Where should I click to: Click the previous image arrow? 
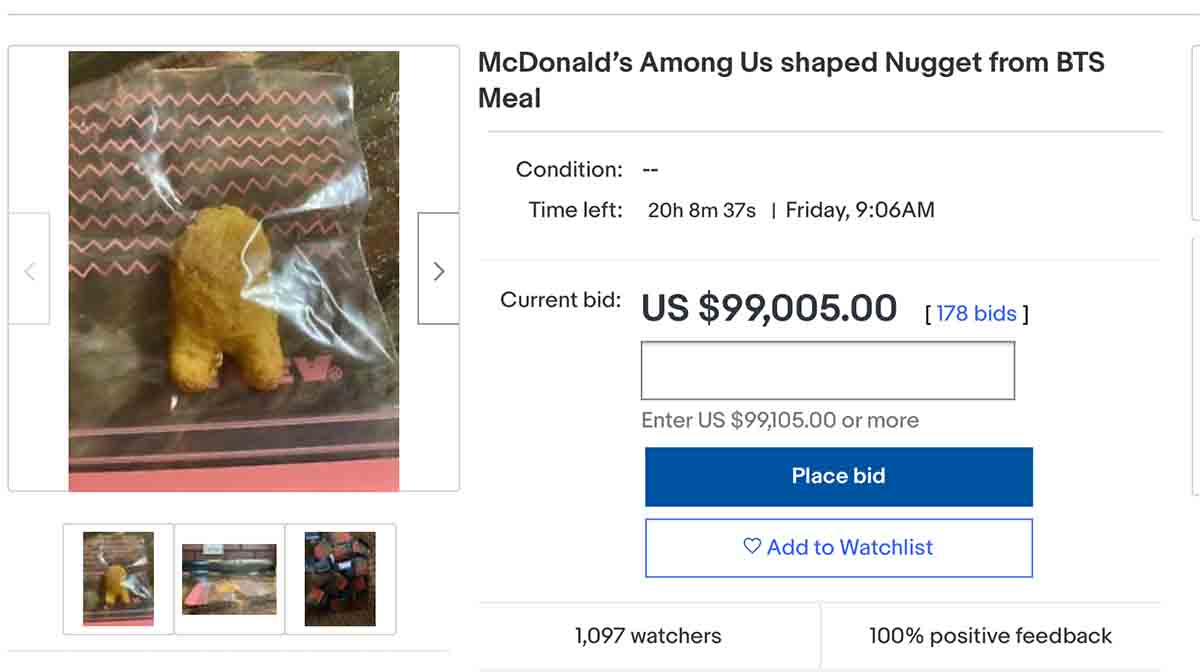tap(29, 270)
